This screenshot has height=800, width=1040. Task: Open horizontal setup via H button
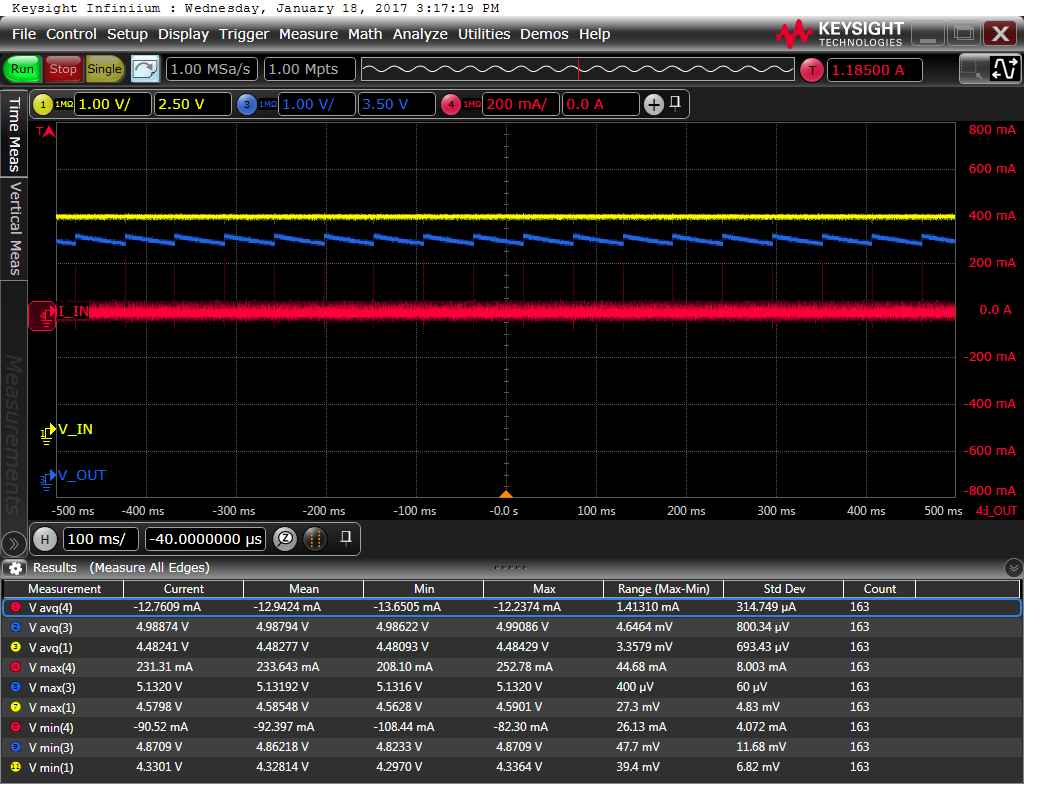44,539
